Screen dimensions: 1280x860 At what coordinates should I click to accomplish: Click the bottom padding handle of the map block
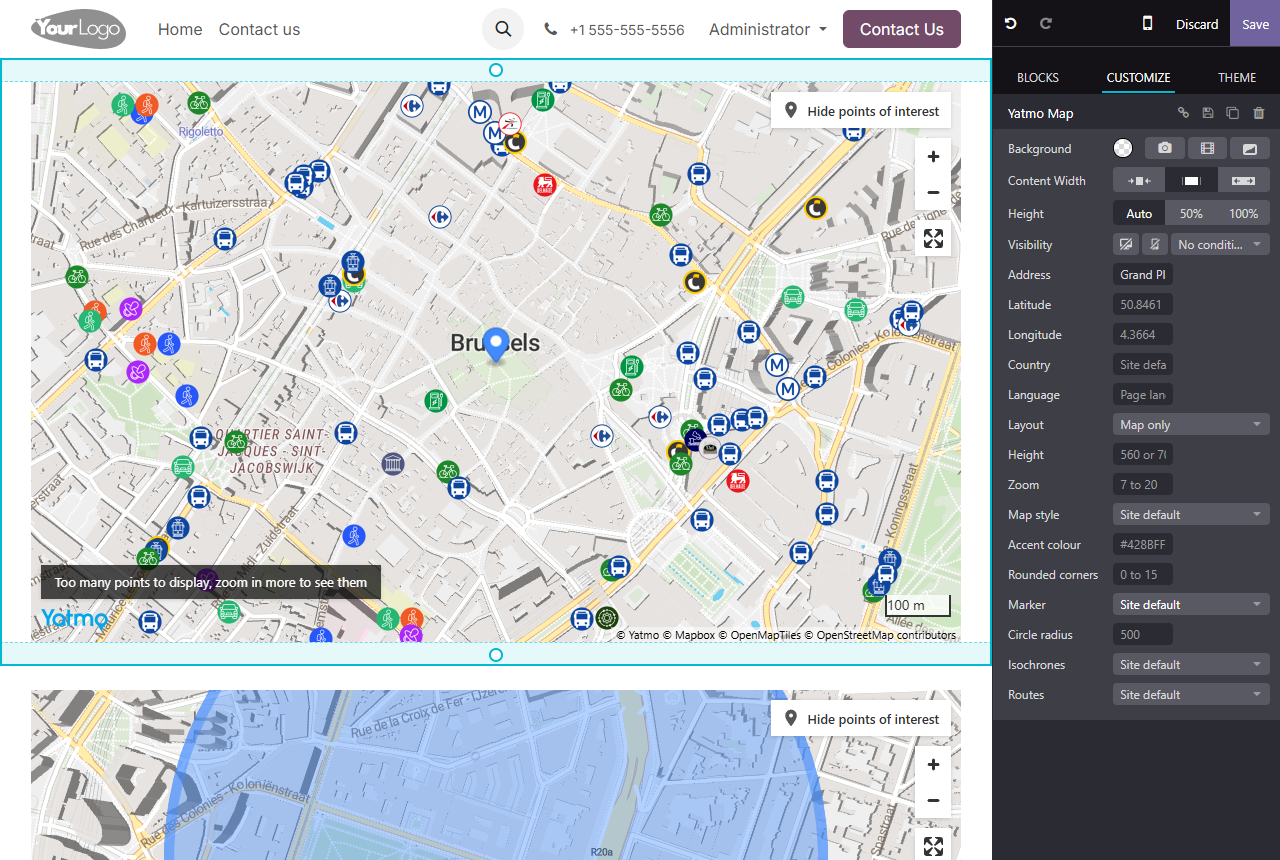(496, 655)
